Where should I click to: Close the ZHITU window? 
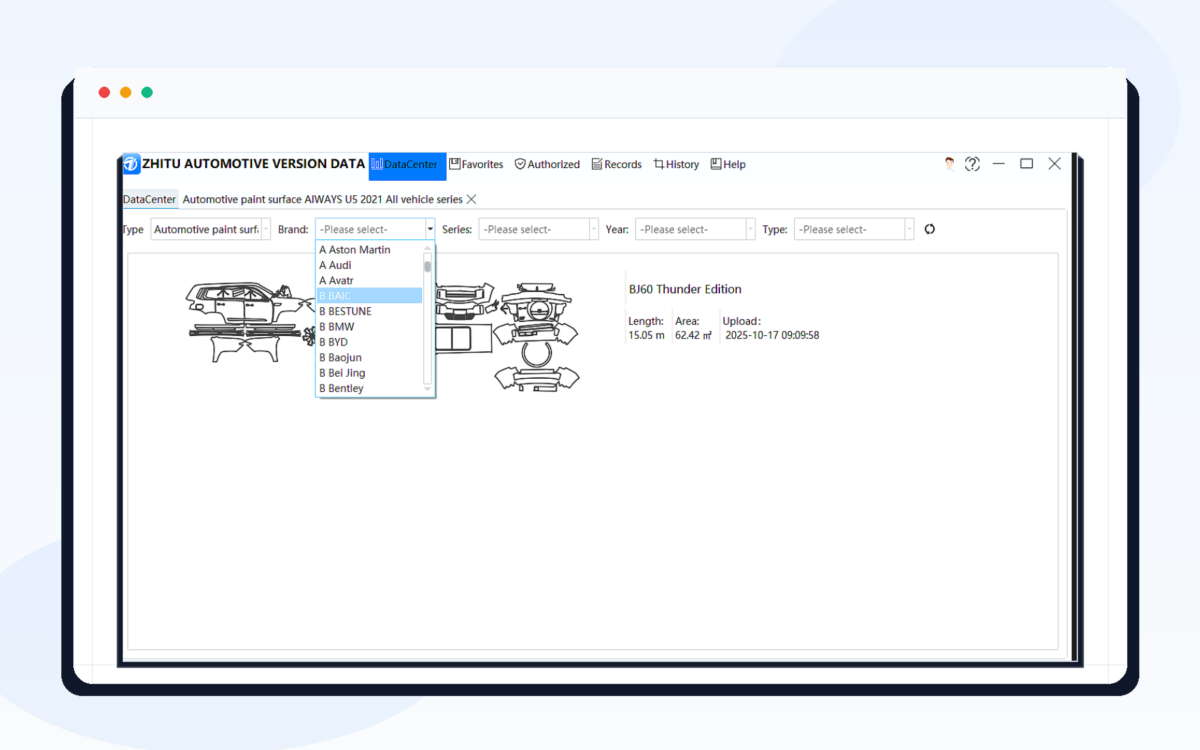pos(1054,164)
